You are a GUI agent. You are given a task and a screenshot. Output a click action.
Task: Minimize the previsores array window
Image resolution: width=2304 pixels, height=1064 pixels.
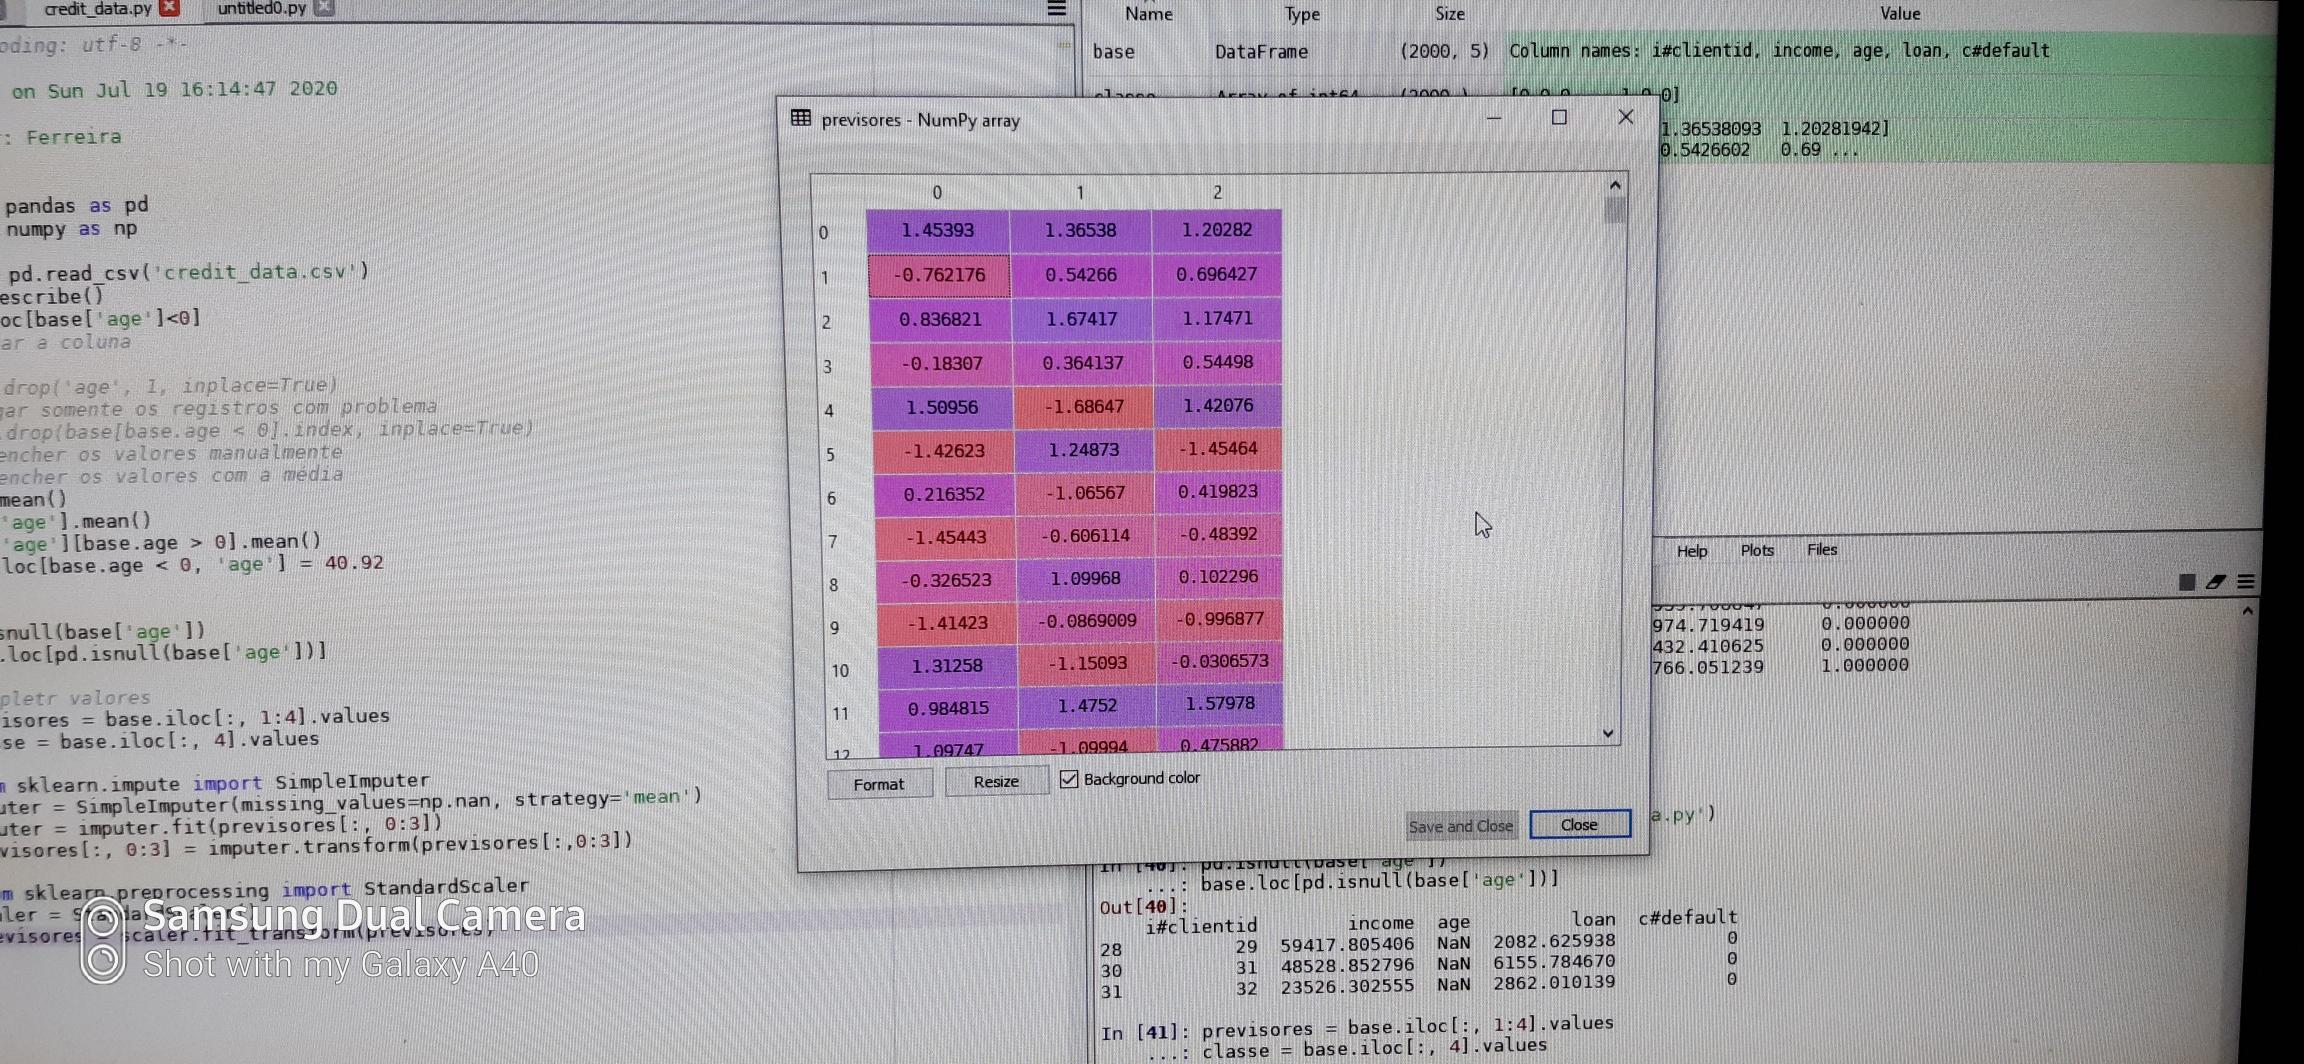tap(1494, 118)
